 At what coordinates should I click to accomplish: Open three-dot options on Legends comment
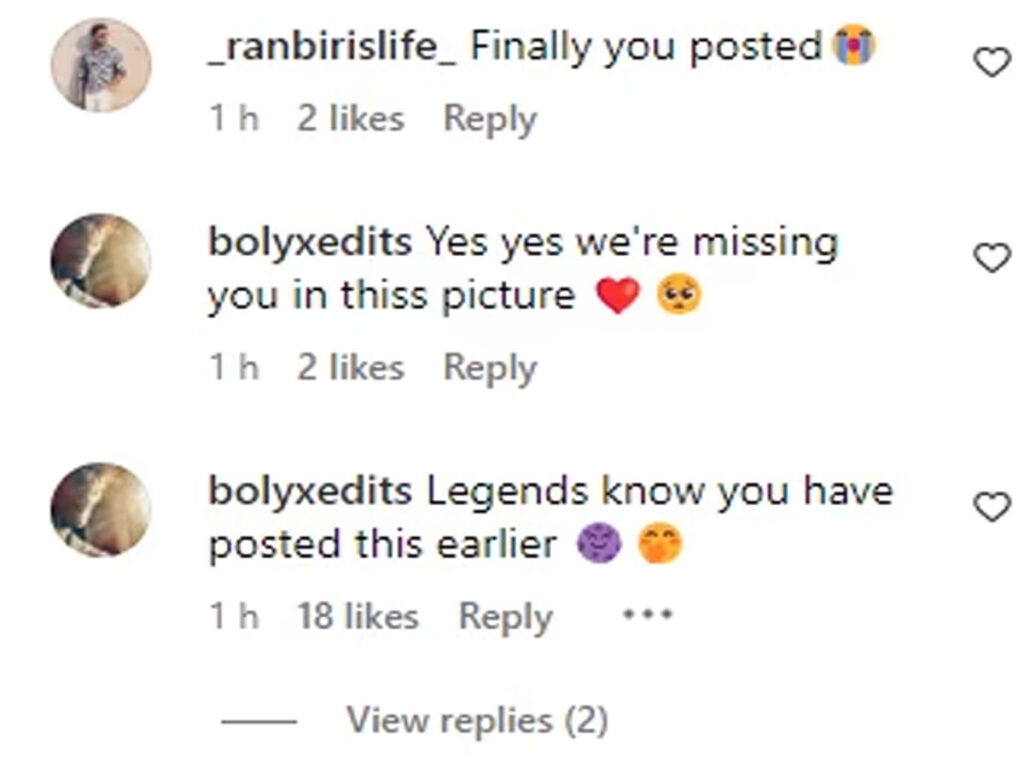(648, 615)
